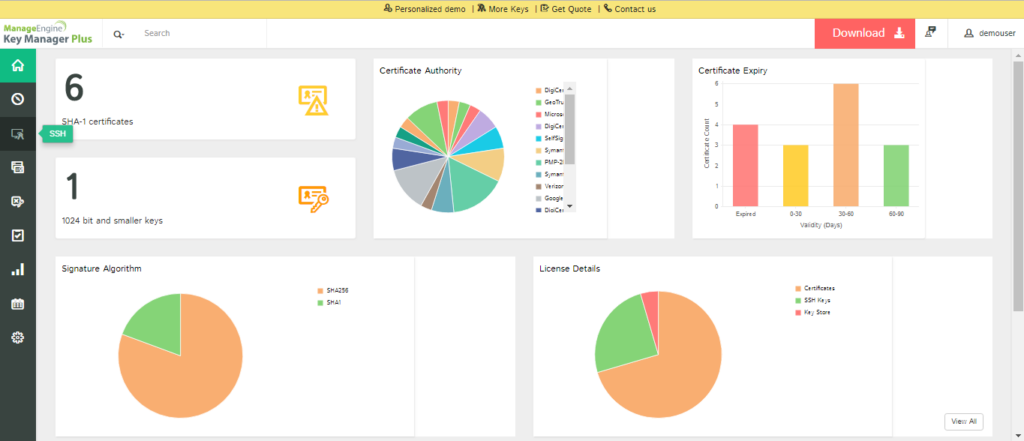Viewport: 1024px width, 441px height.
Task: Click the SSH Keys green slice in License Details
Action: coord(624,336)
